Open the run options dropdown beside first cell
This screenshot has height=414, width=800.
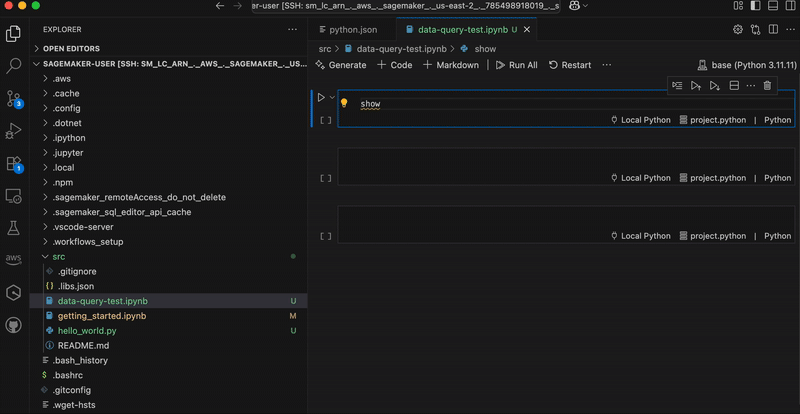point(332,98)
